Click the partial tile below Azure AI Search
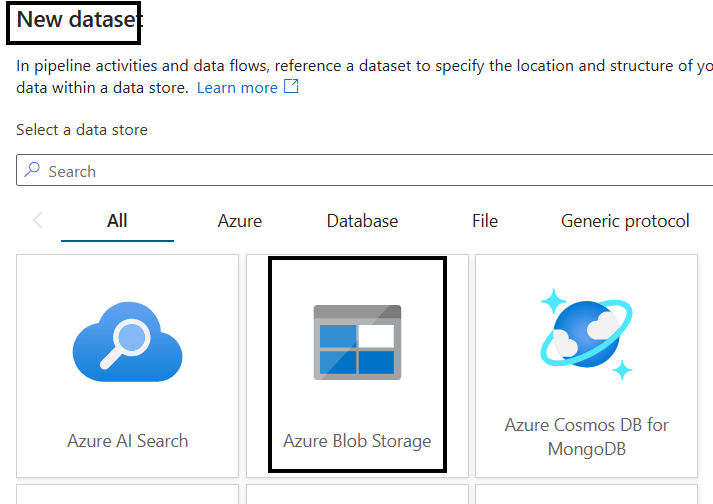This screenshot has height=504, width=713. point(127,494)
